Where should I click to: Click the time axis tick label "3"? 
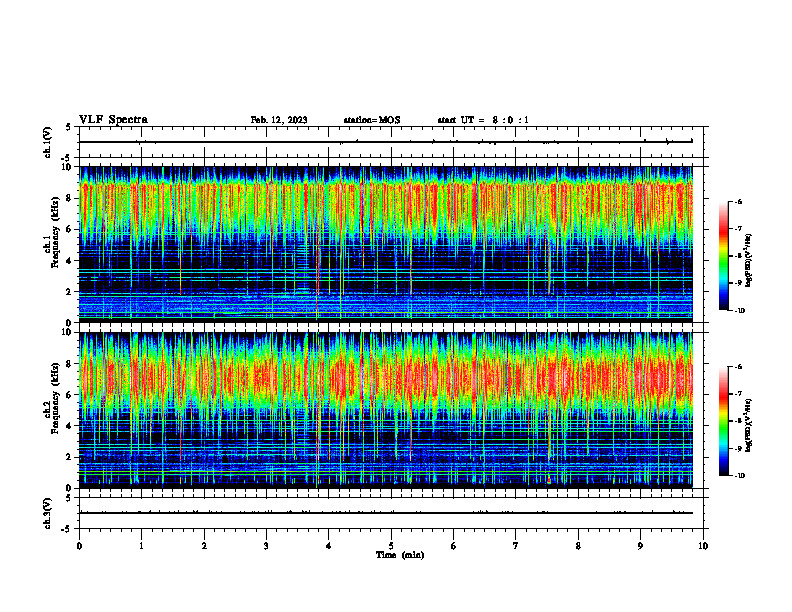point(266,546)
